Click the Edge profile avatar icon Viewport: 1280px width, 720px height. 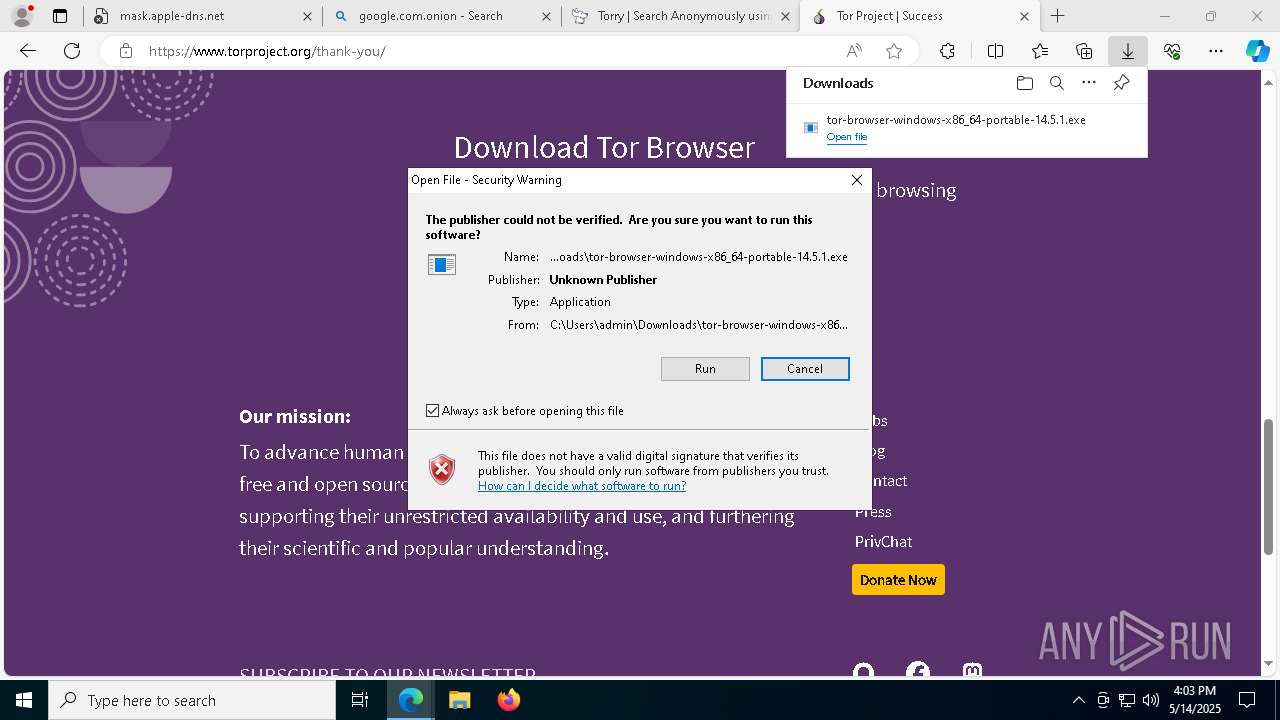(21, 16)
